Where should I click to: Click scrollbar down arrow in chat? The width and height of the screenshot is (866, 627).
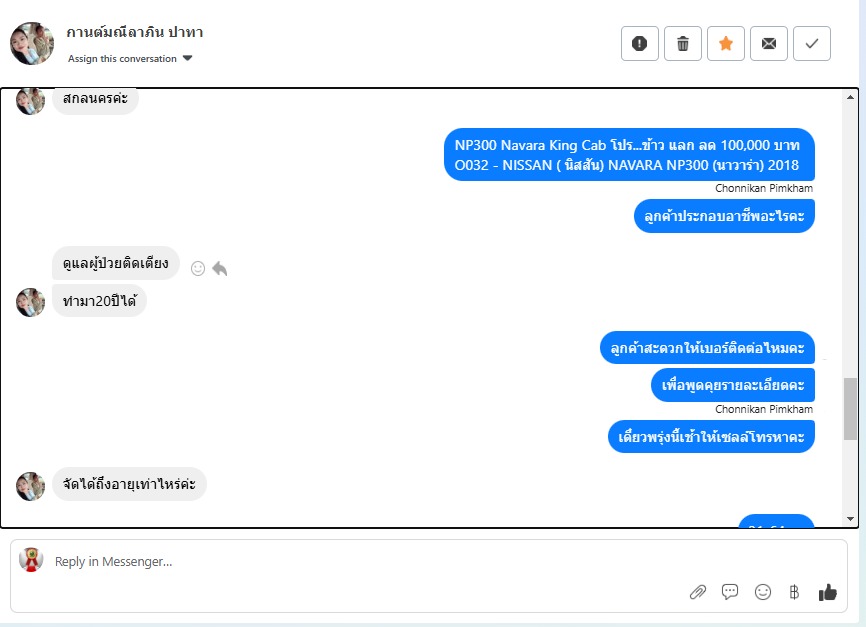(850, 519)
